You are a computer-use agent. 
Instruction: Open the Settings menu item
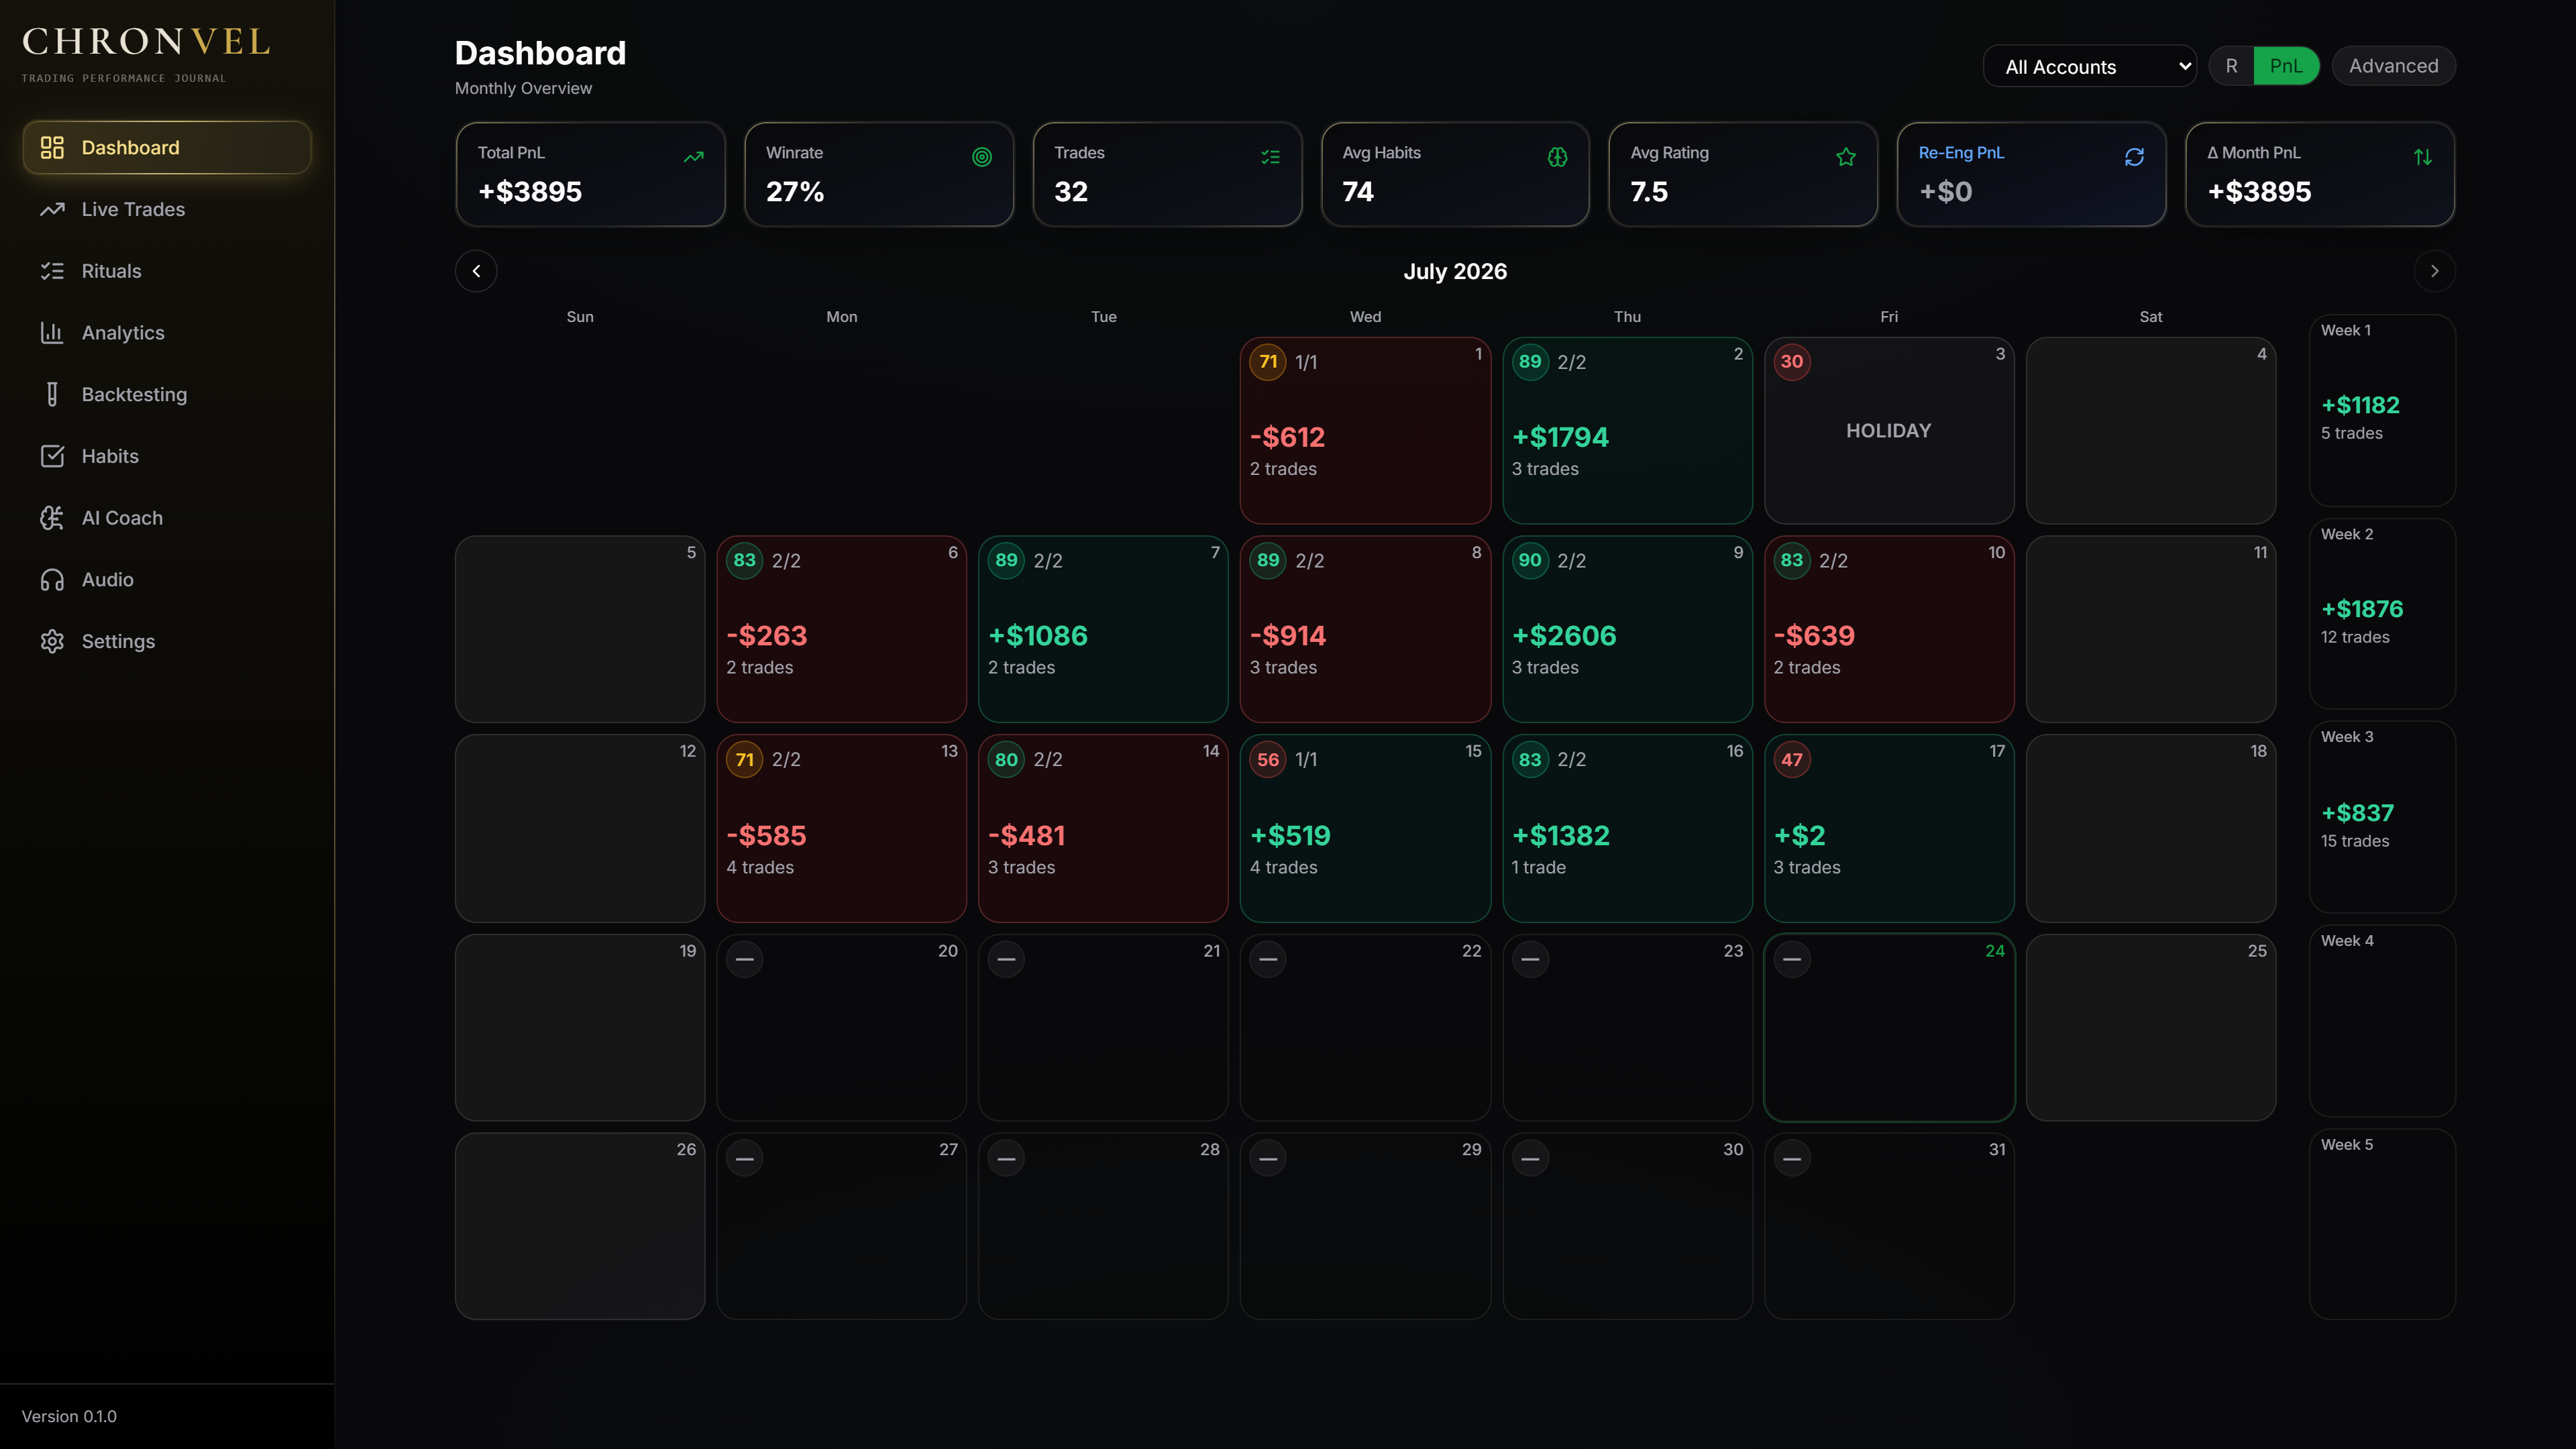(167, 641)
